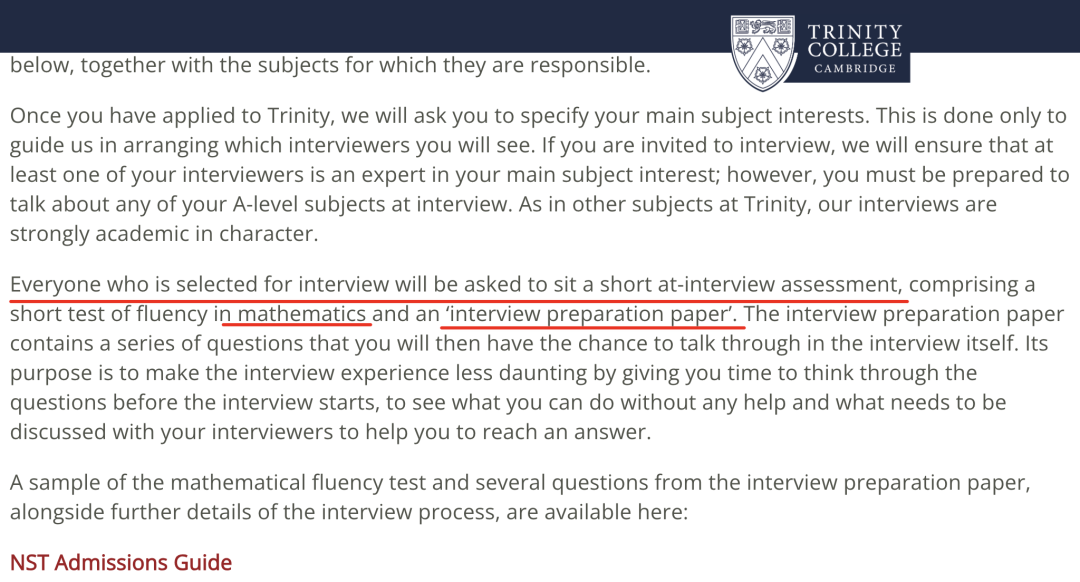Click the text 'short test of fluency'
1080x582 pixels.
[109, 314]
